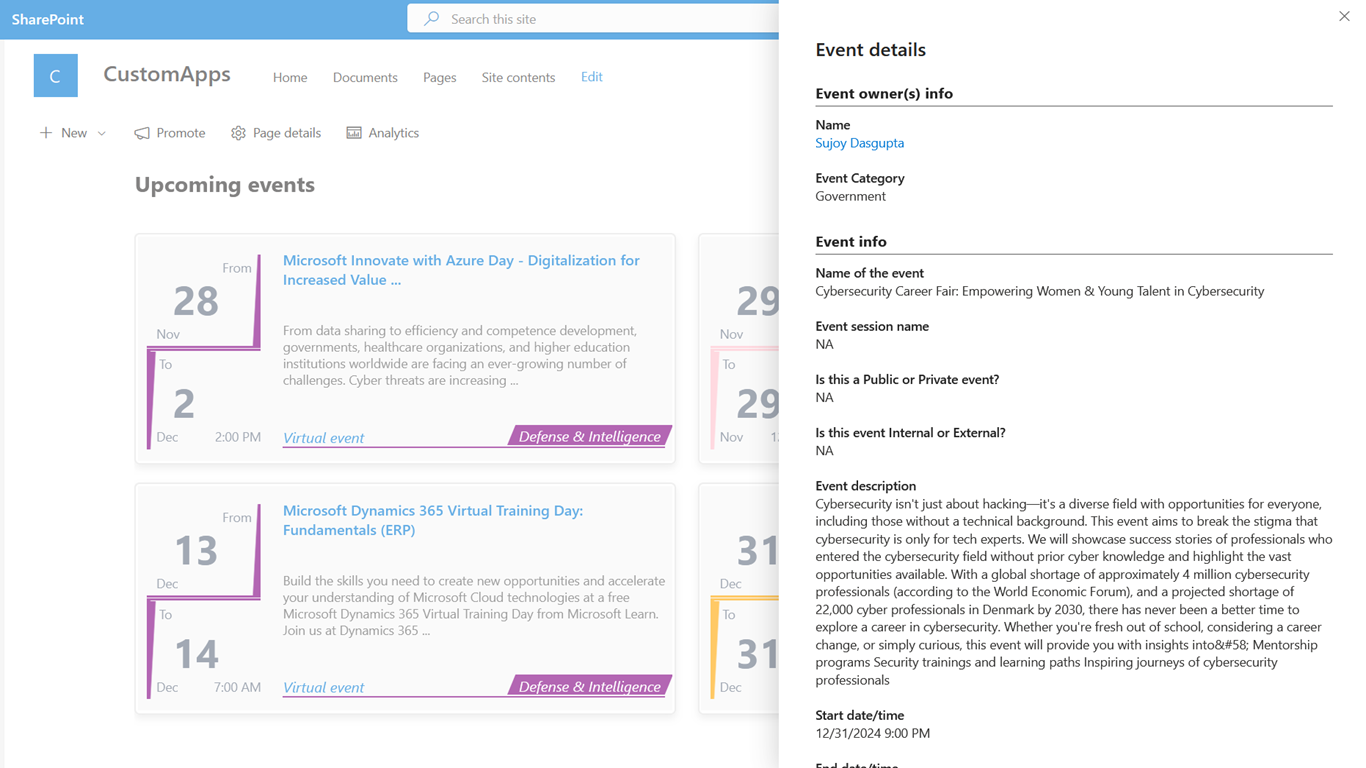
Task: Select the Nov 28 date tile
Action: 196,300
